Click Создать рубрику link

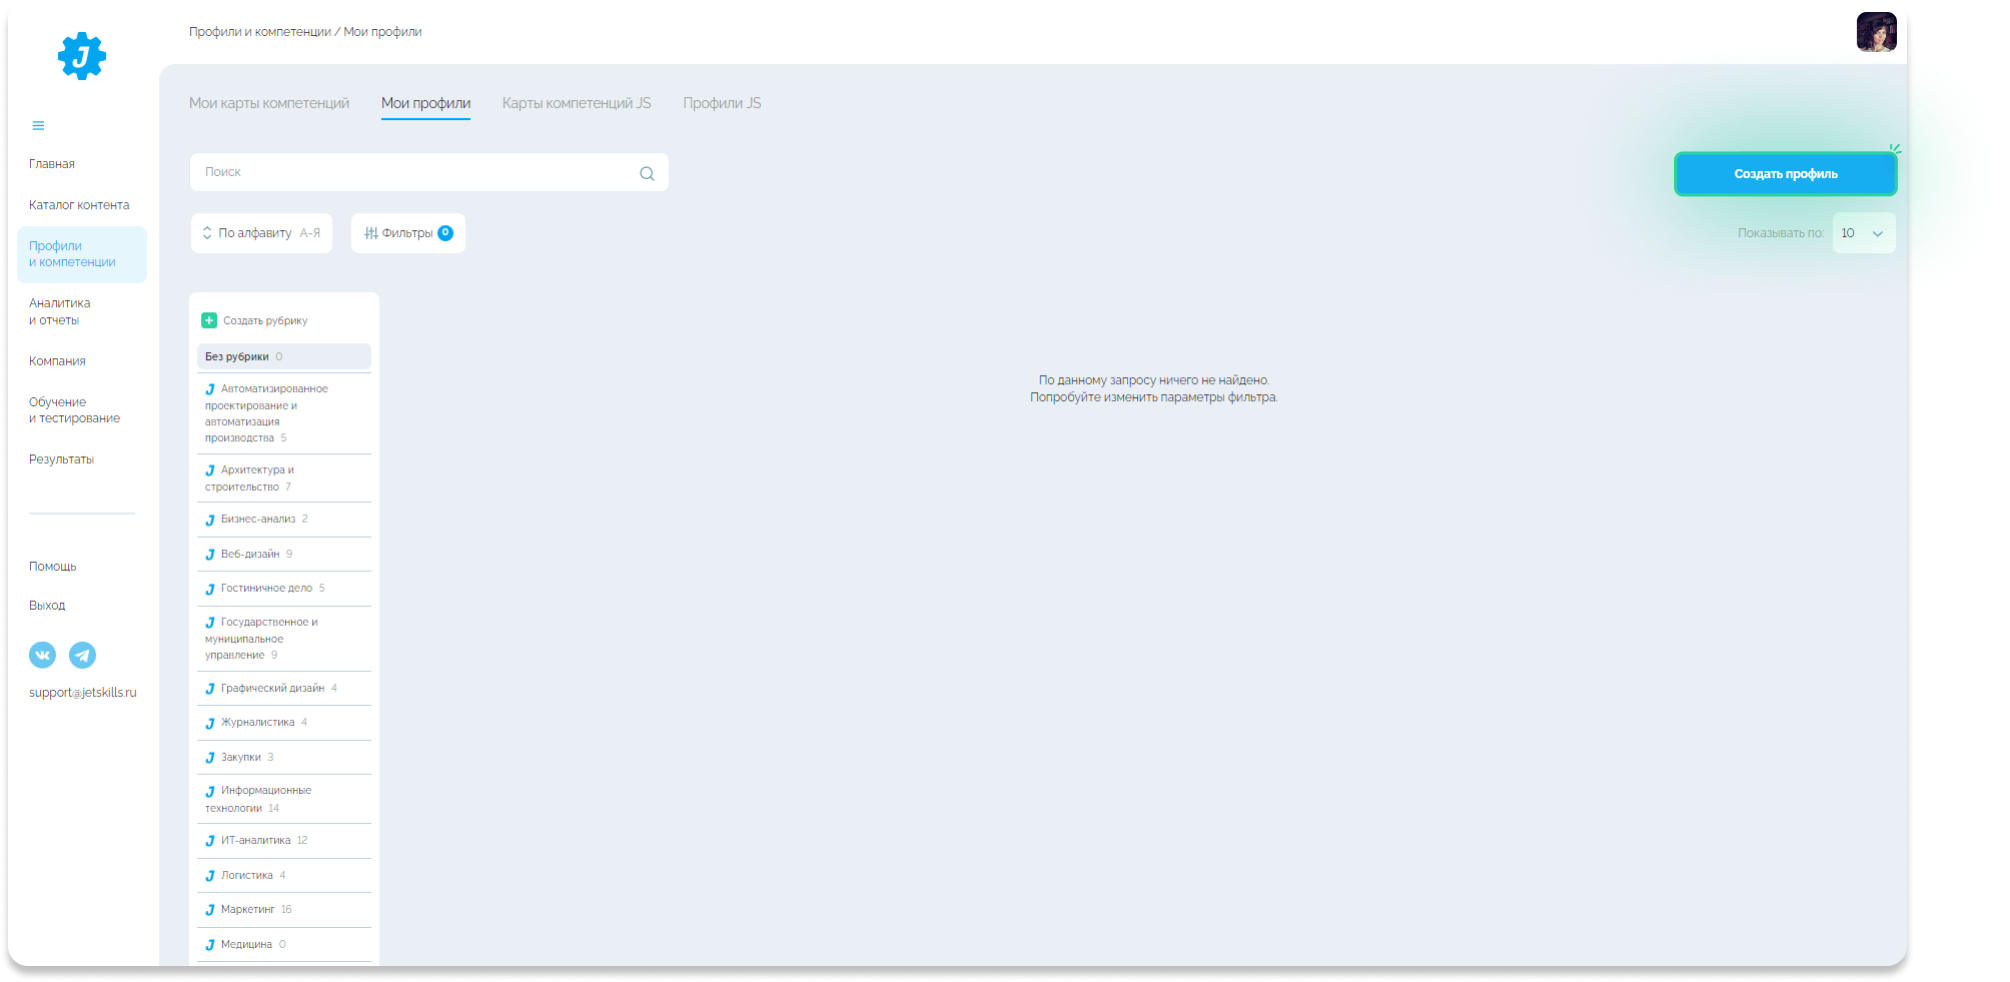click(265, 321)
